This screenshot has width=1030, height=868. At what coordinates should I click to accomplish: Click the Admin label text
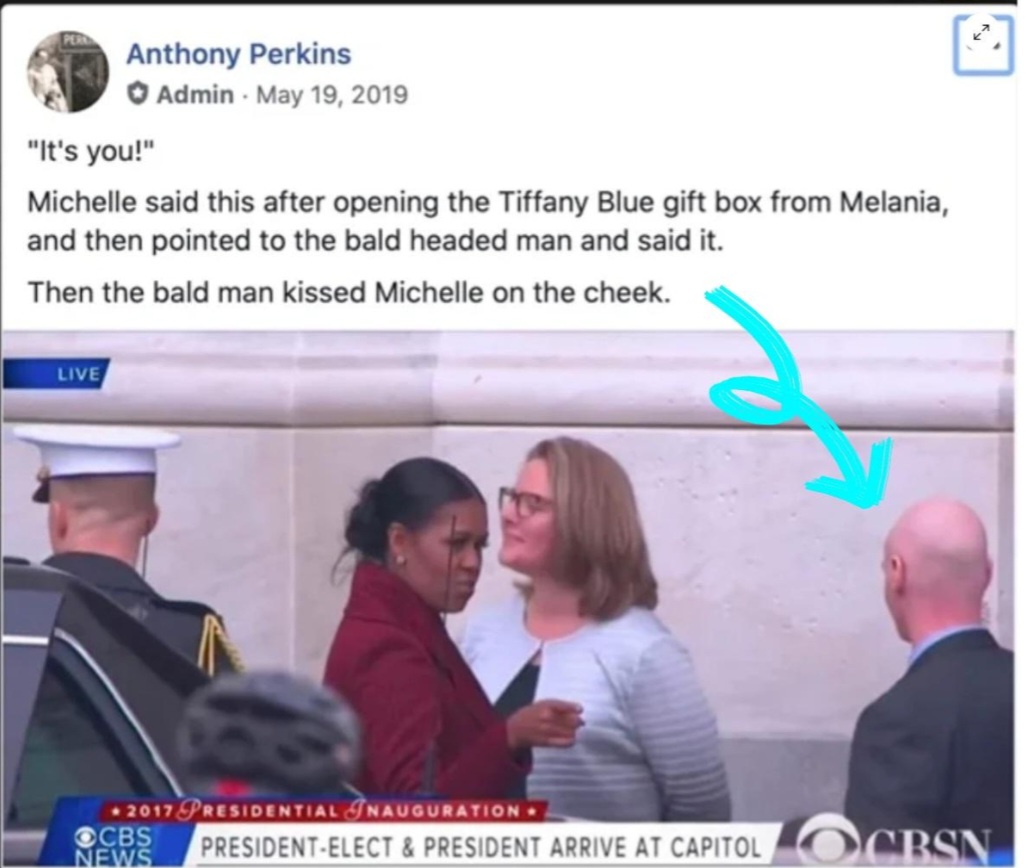(x=195, y=95)
